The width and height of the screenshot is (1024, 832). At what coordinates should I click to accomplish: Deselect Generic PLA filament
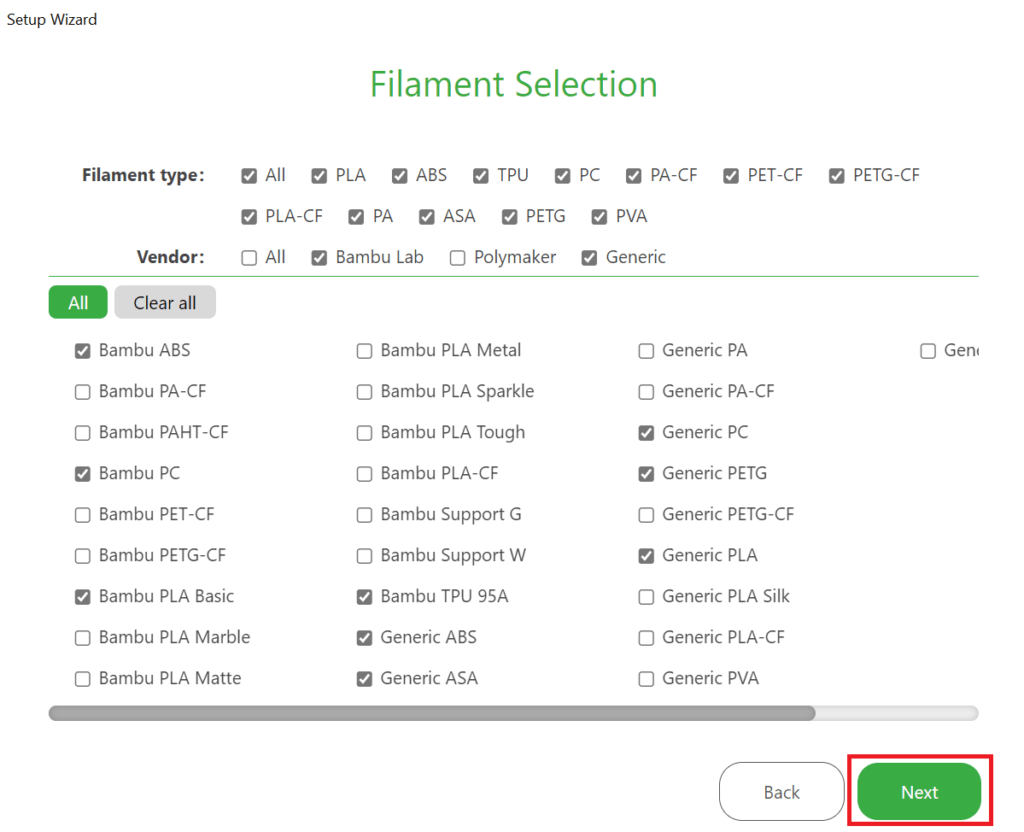646,556
